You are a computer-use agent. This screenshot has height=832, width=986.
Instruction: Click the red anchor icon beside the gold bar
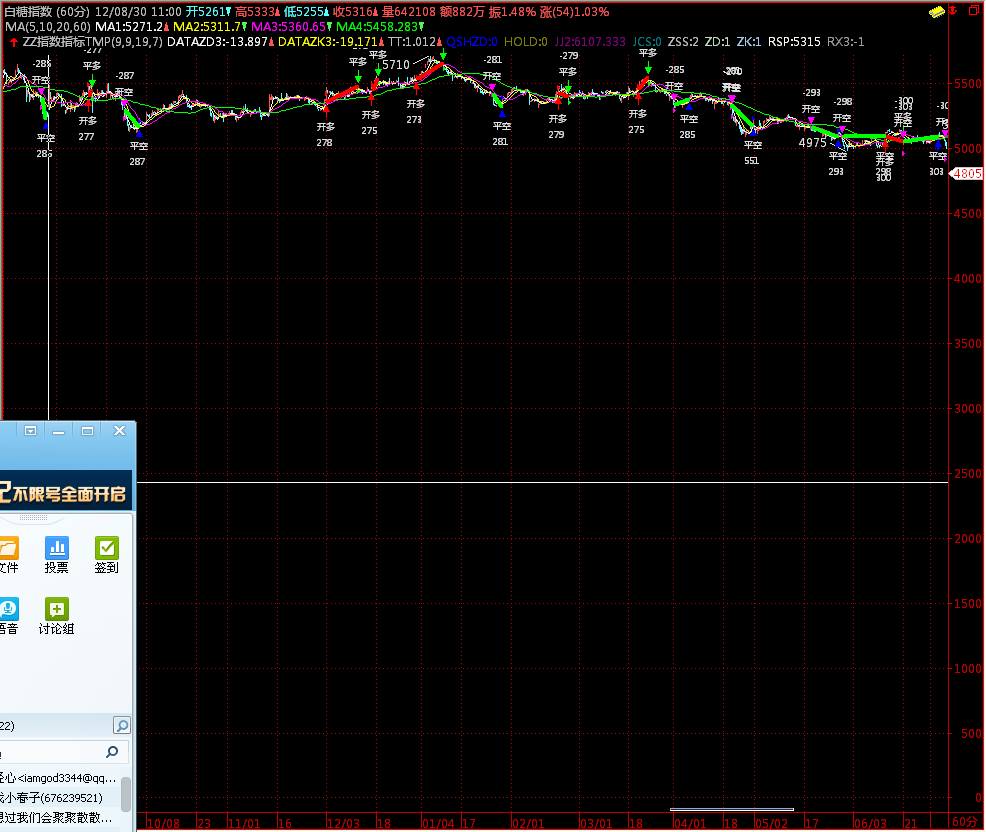pyautogui.click(x=953, y=11)
